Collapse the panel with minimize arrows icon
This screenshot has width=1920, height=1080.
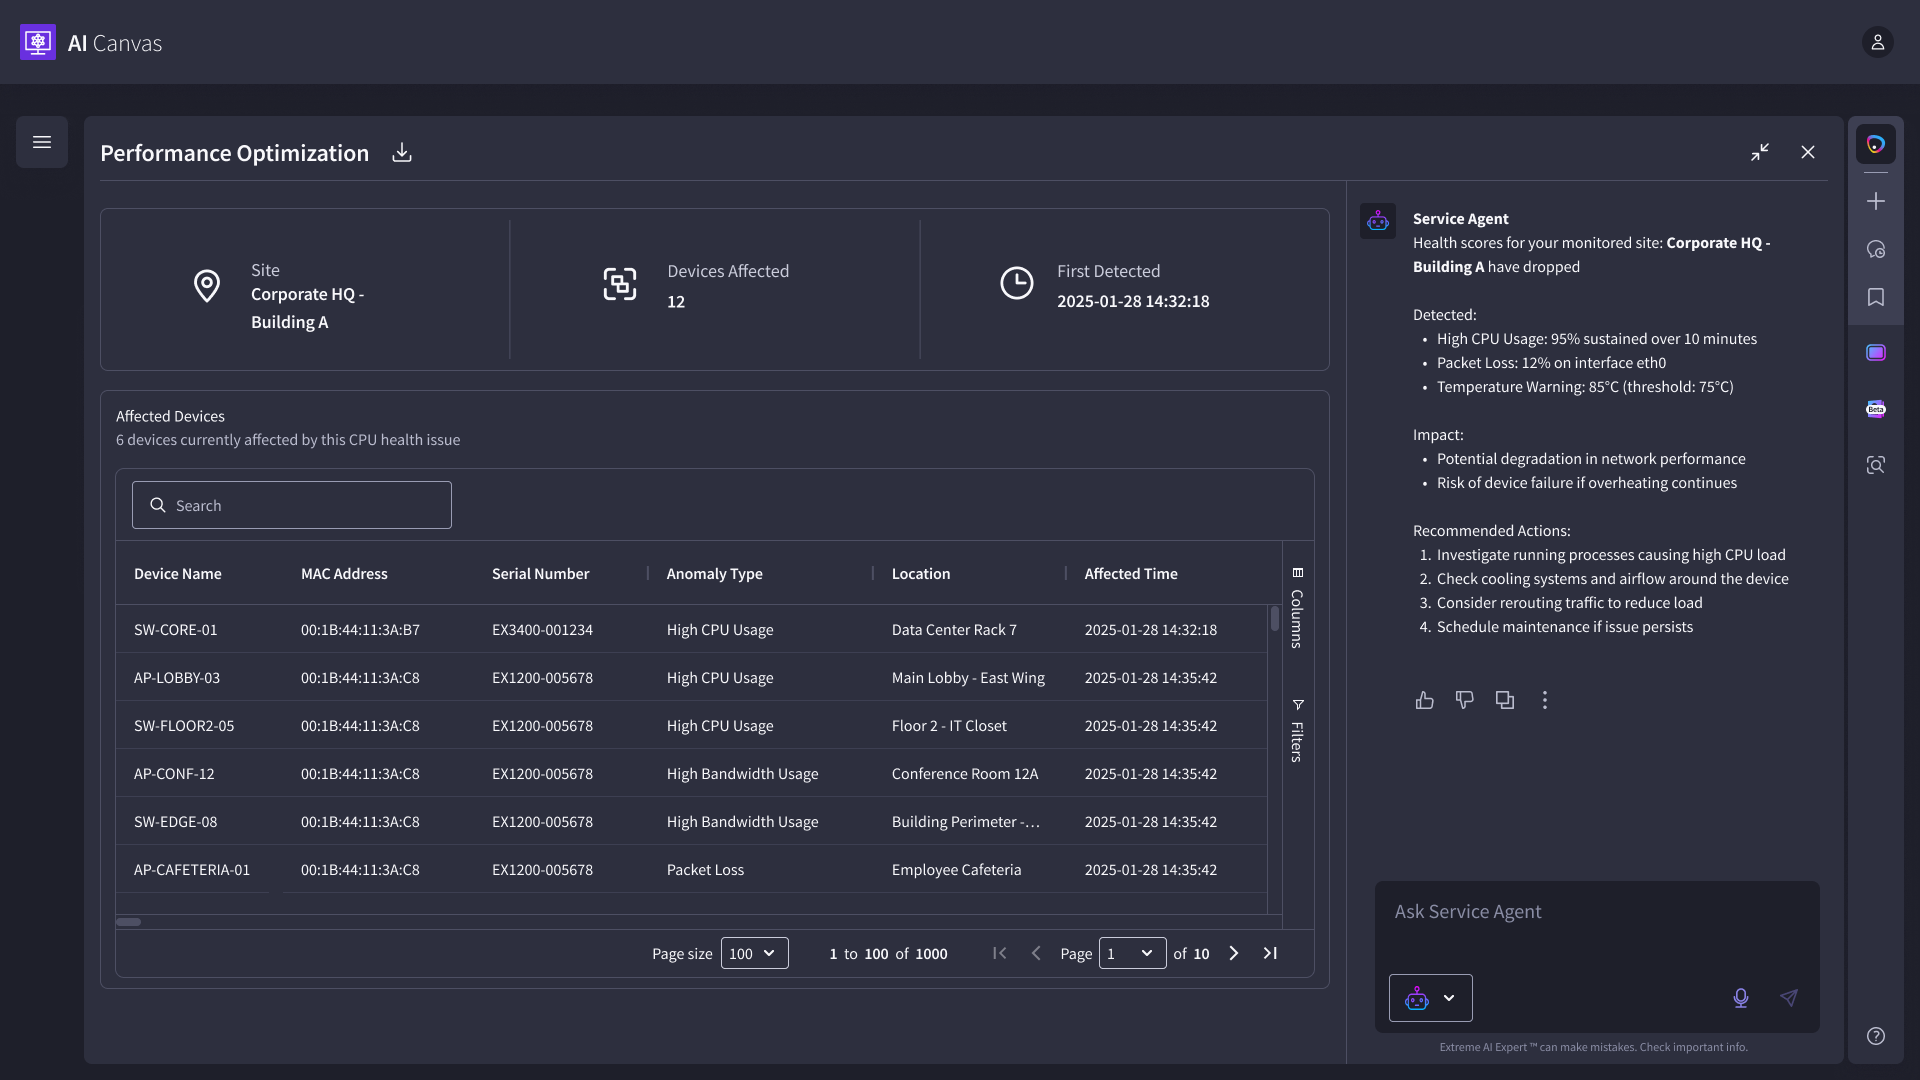[1760, 152]
